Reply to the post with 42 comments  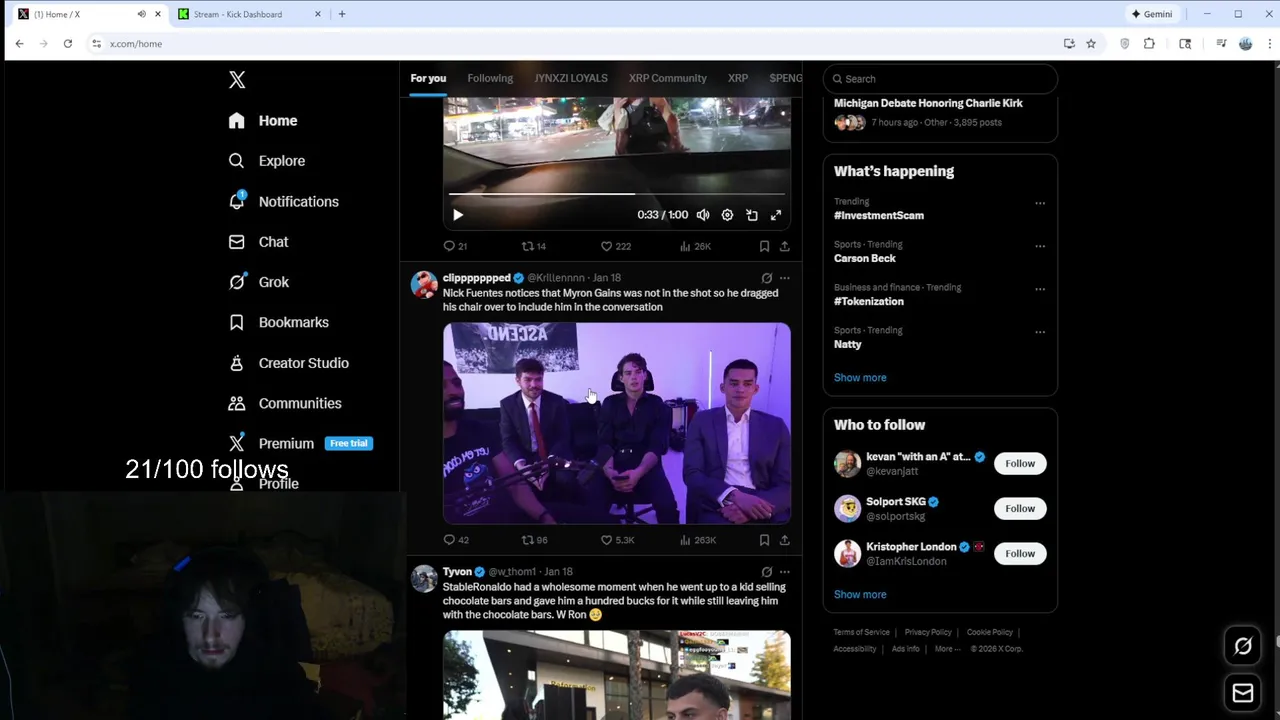[x=455, y=540]
